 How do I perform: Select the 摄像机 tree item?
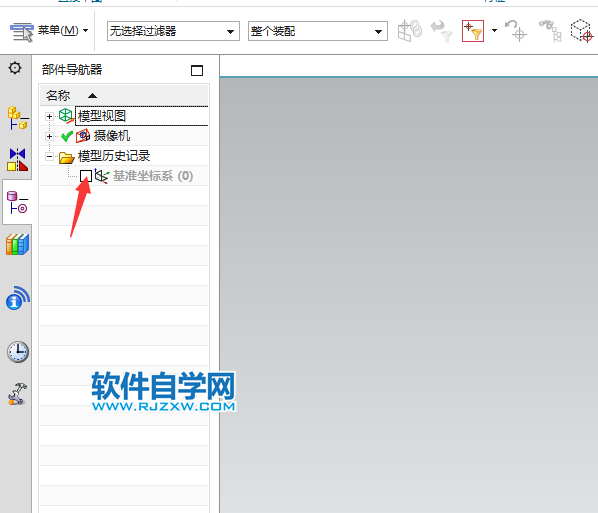(112, 136)
